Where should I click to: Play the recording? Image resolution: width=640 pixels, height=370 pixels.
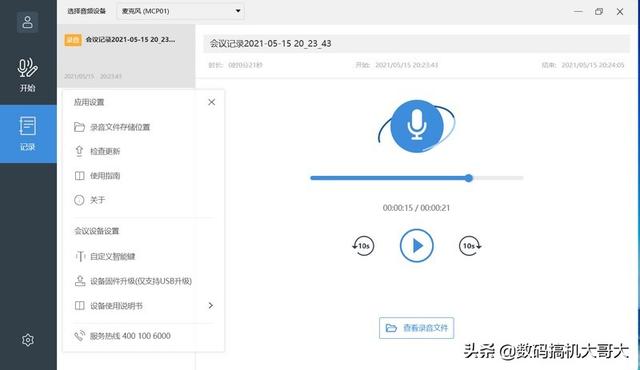[416, 246]
